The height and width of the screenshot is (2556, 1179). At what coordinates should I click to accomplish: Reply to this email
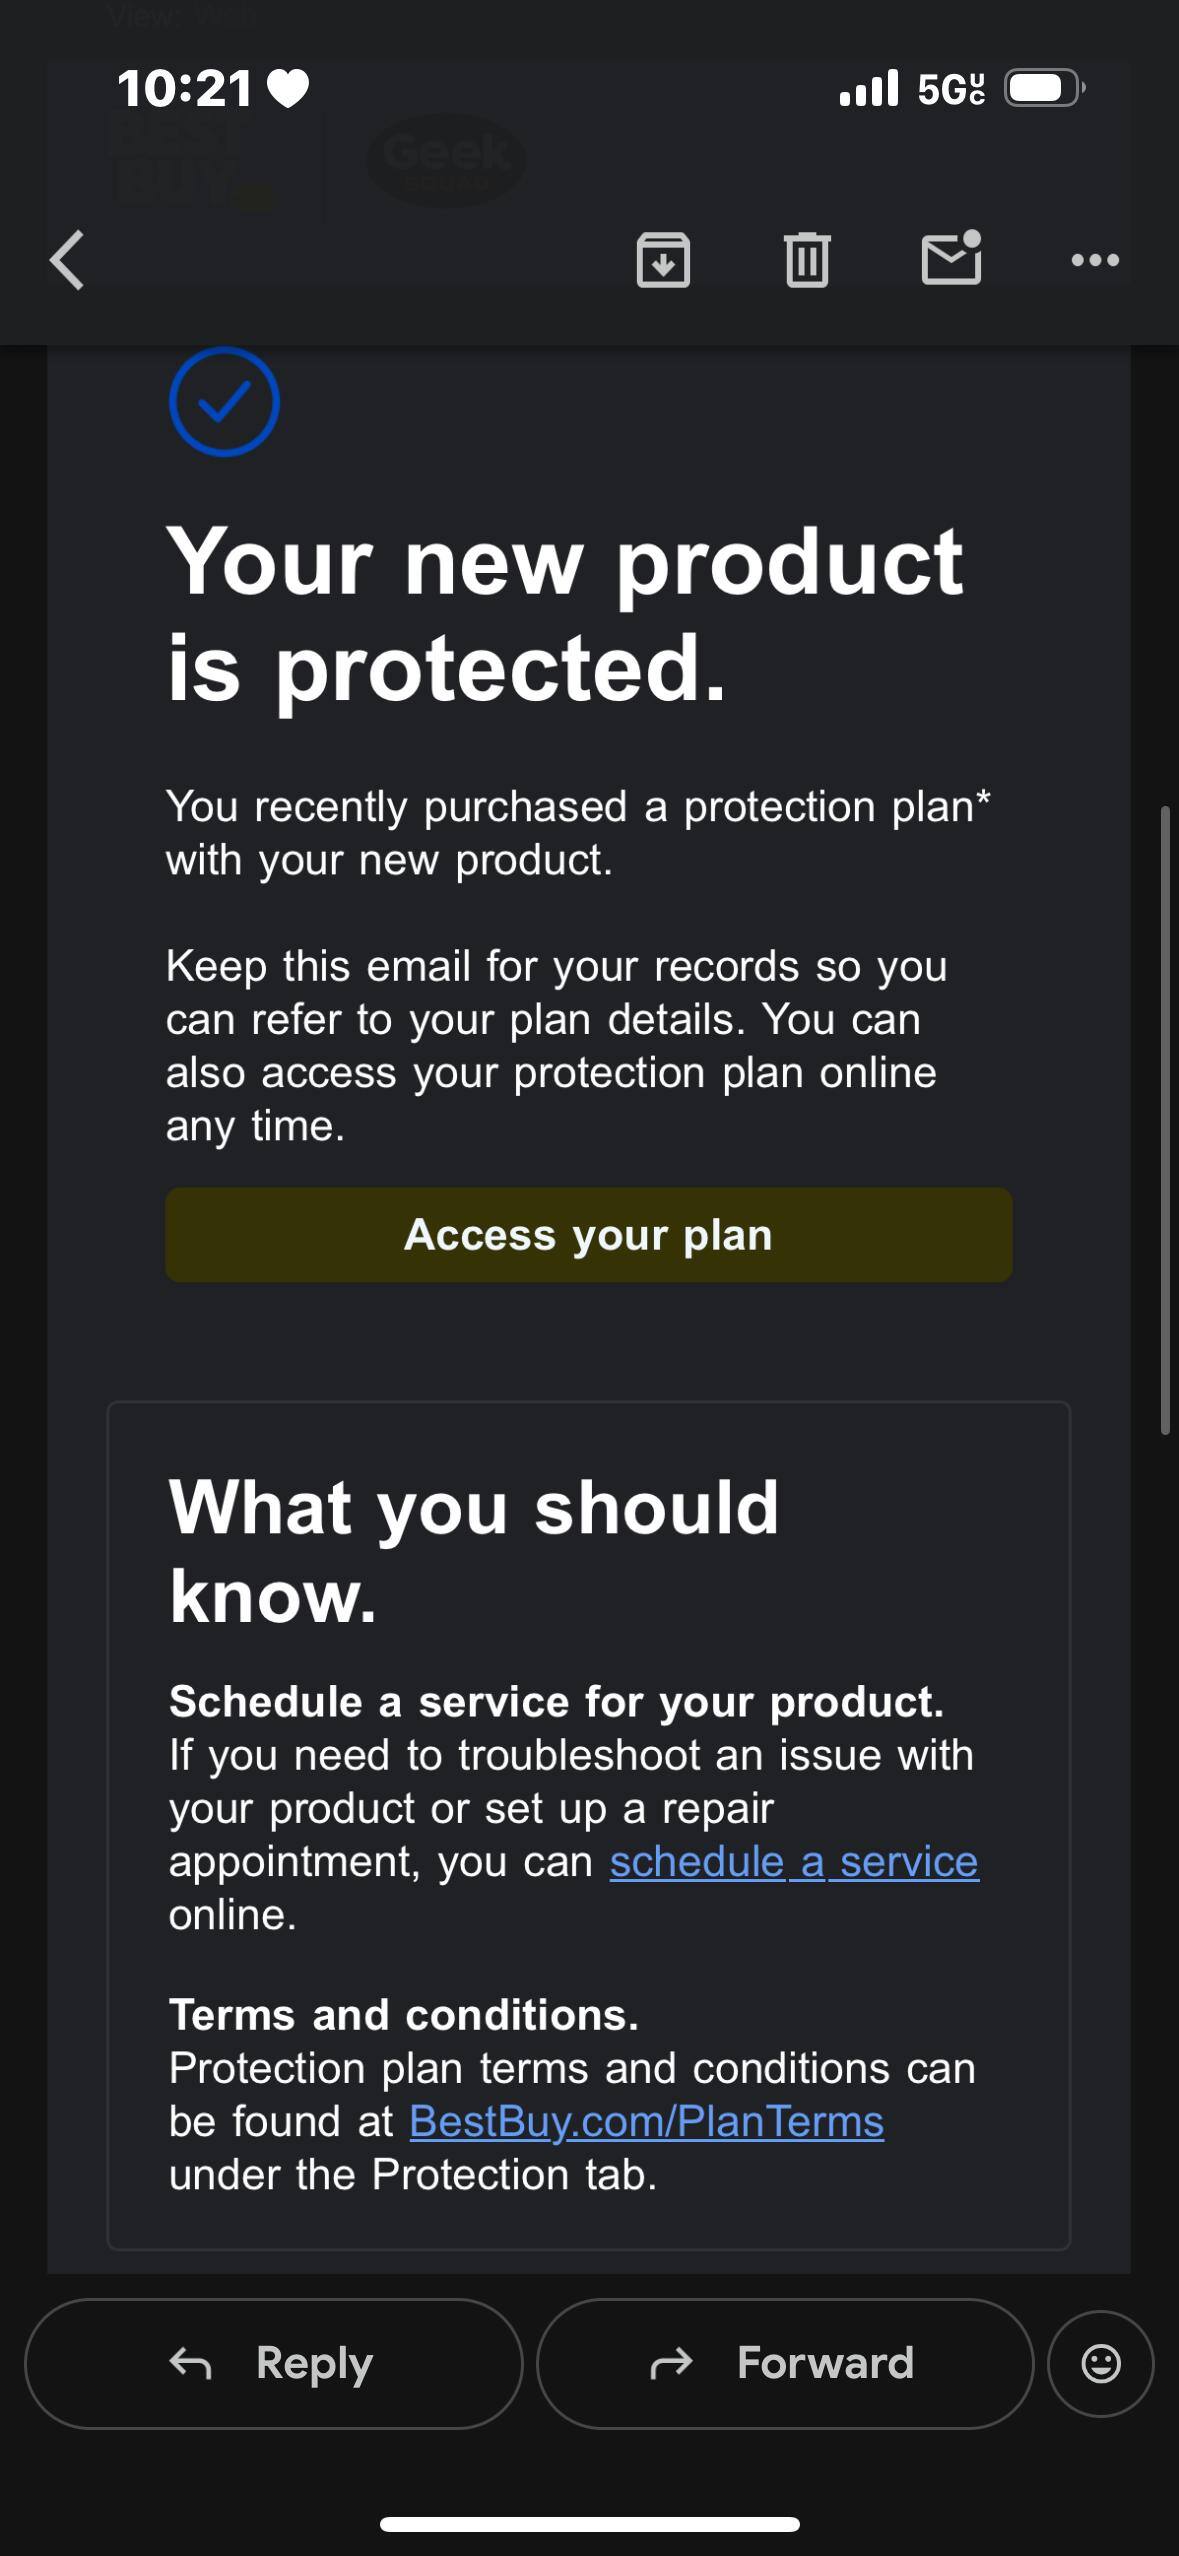point(273,2363)
